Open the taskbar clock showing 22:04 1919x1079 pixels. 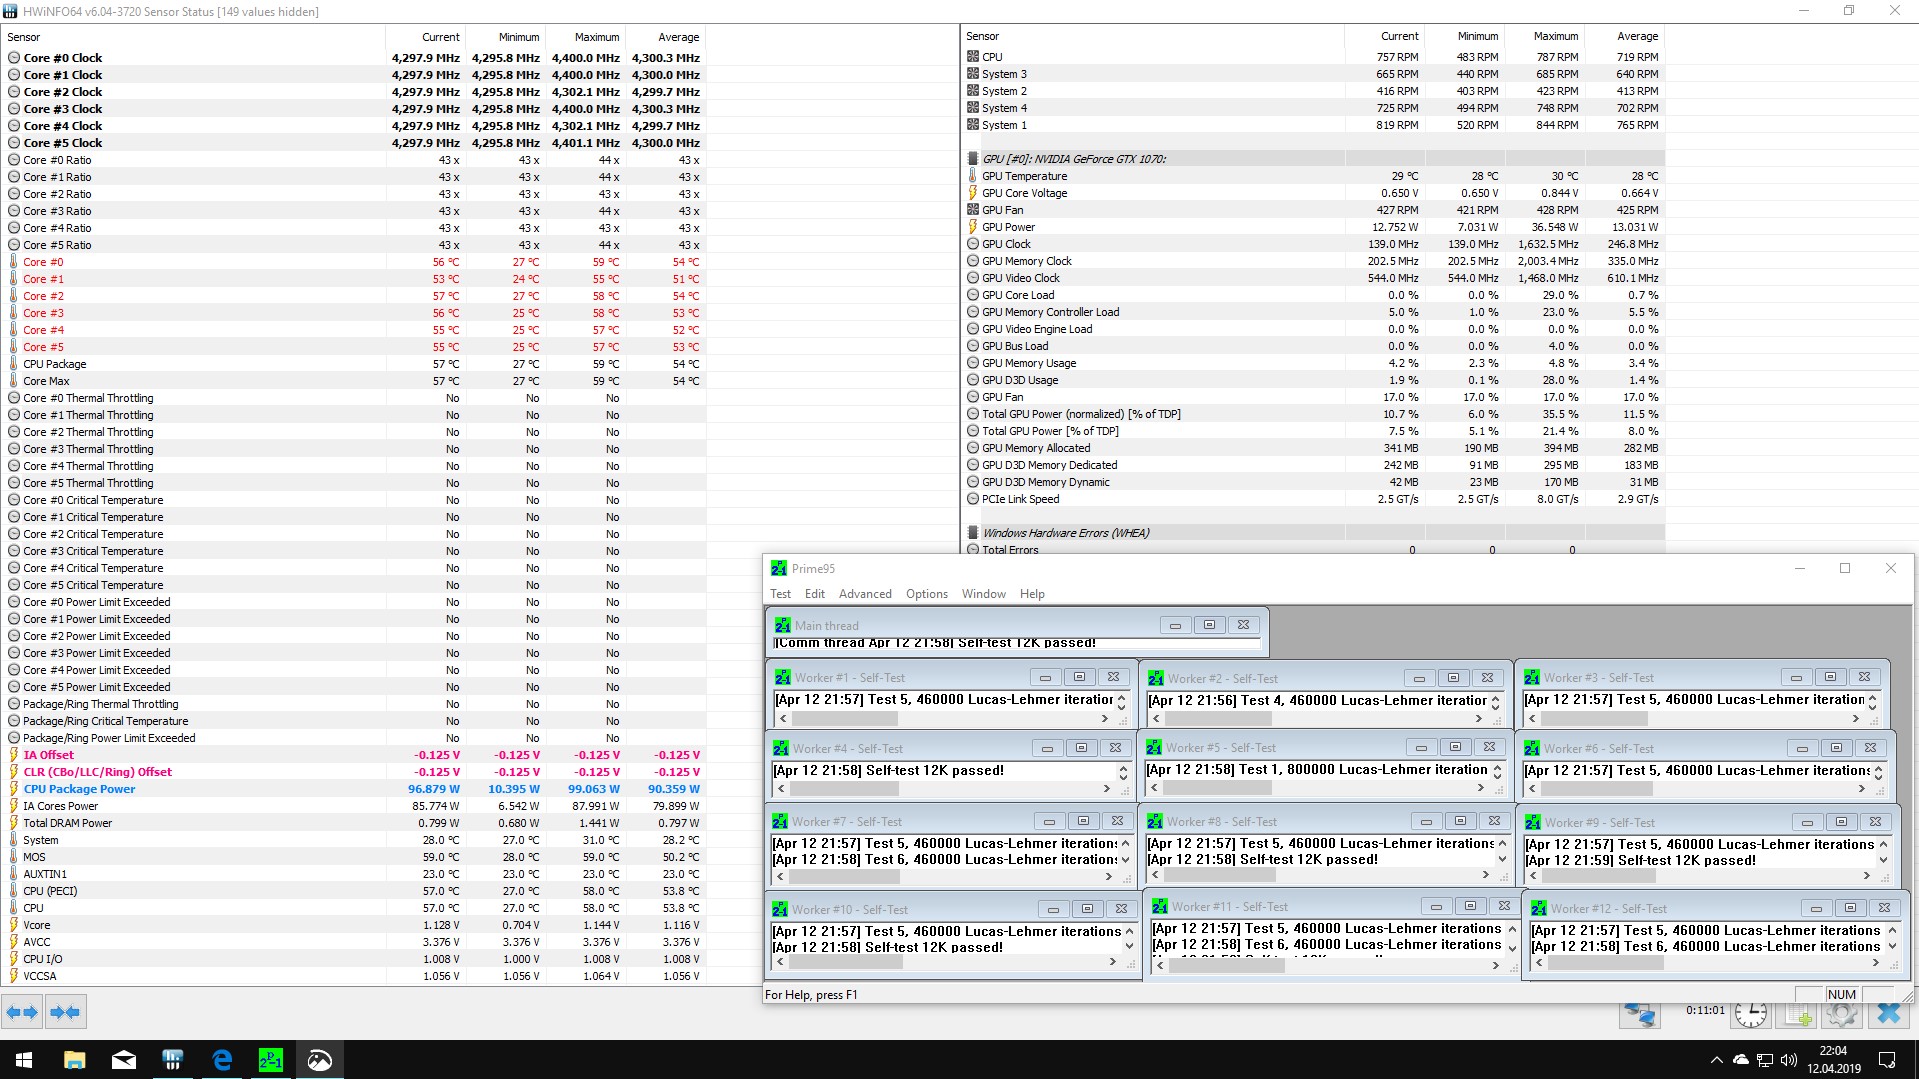coord(1833,1060)
